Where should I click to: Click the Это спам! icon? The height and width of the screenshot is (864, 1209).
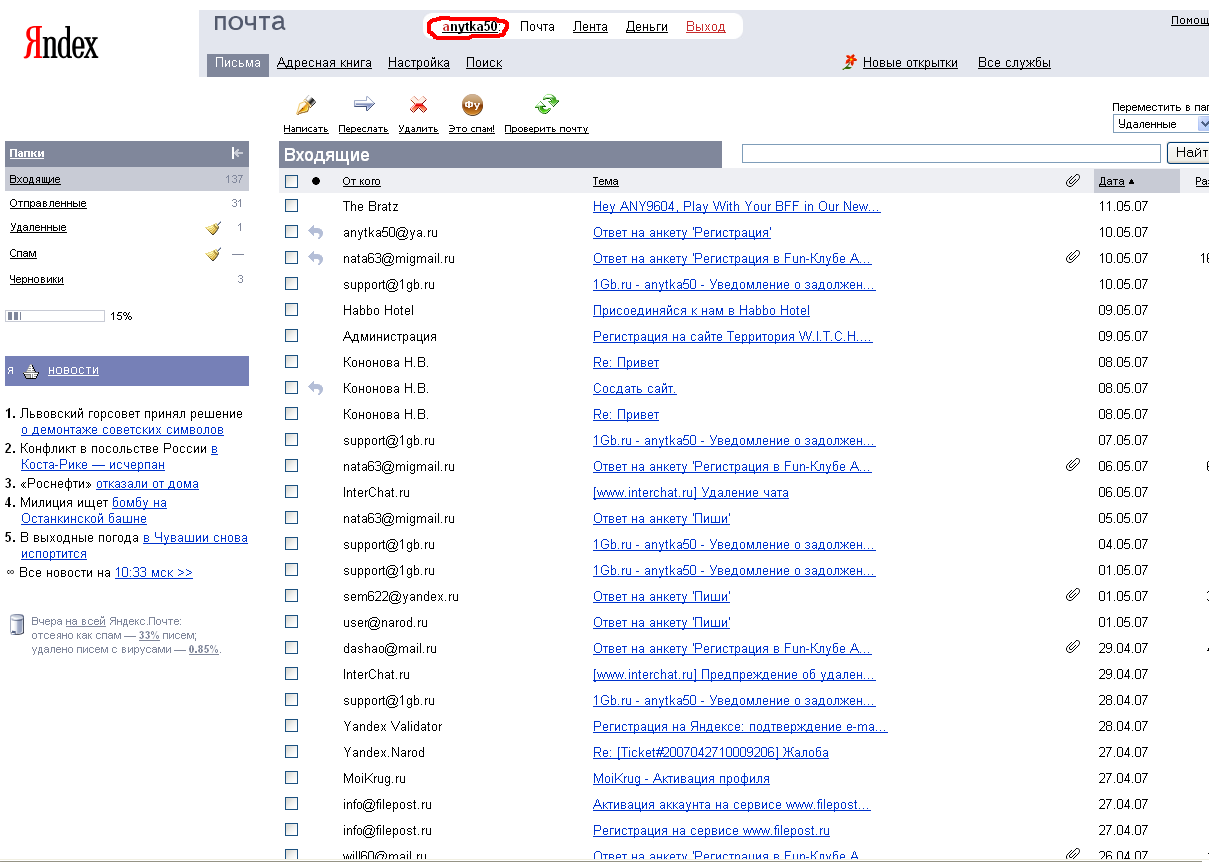[472, 104]
